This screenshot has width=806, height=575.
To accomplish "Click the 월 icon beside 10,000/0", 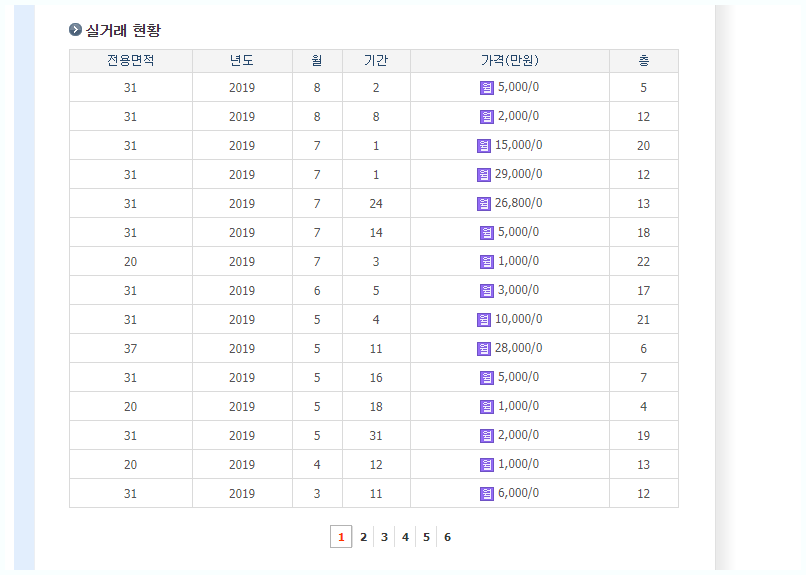I will point(484,320).
